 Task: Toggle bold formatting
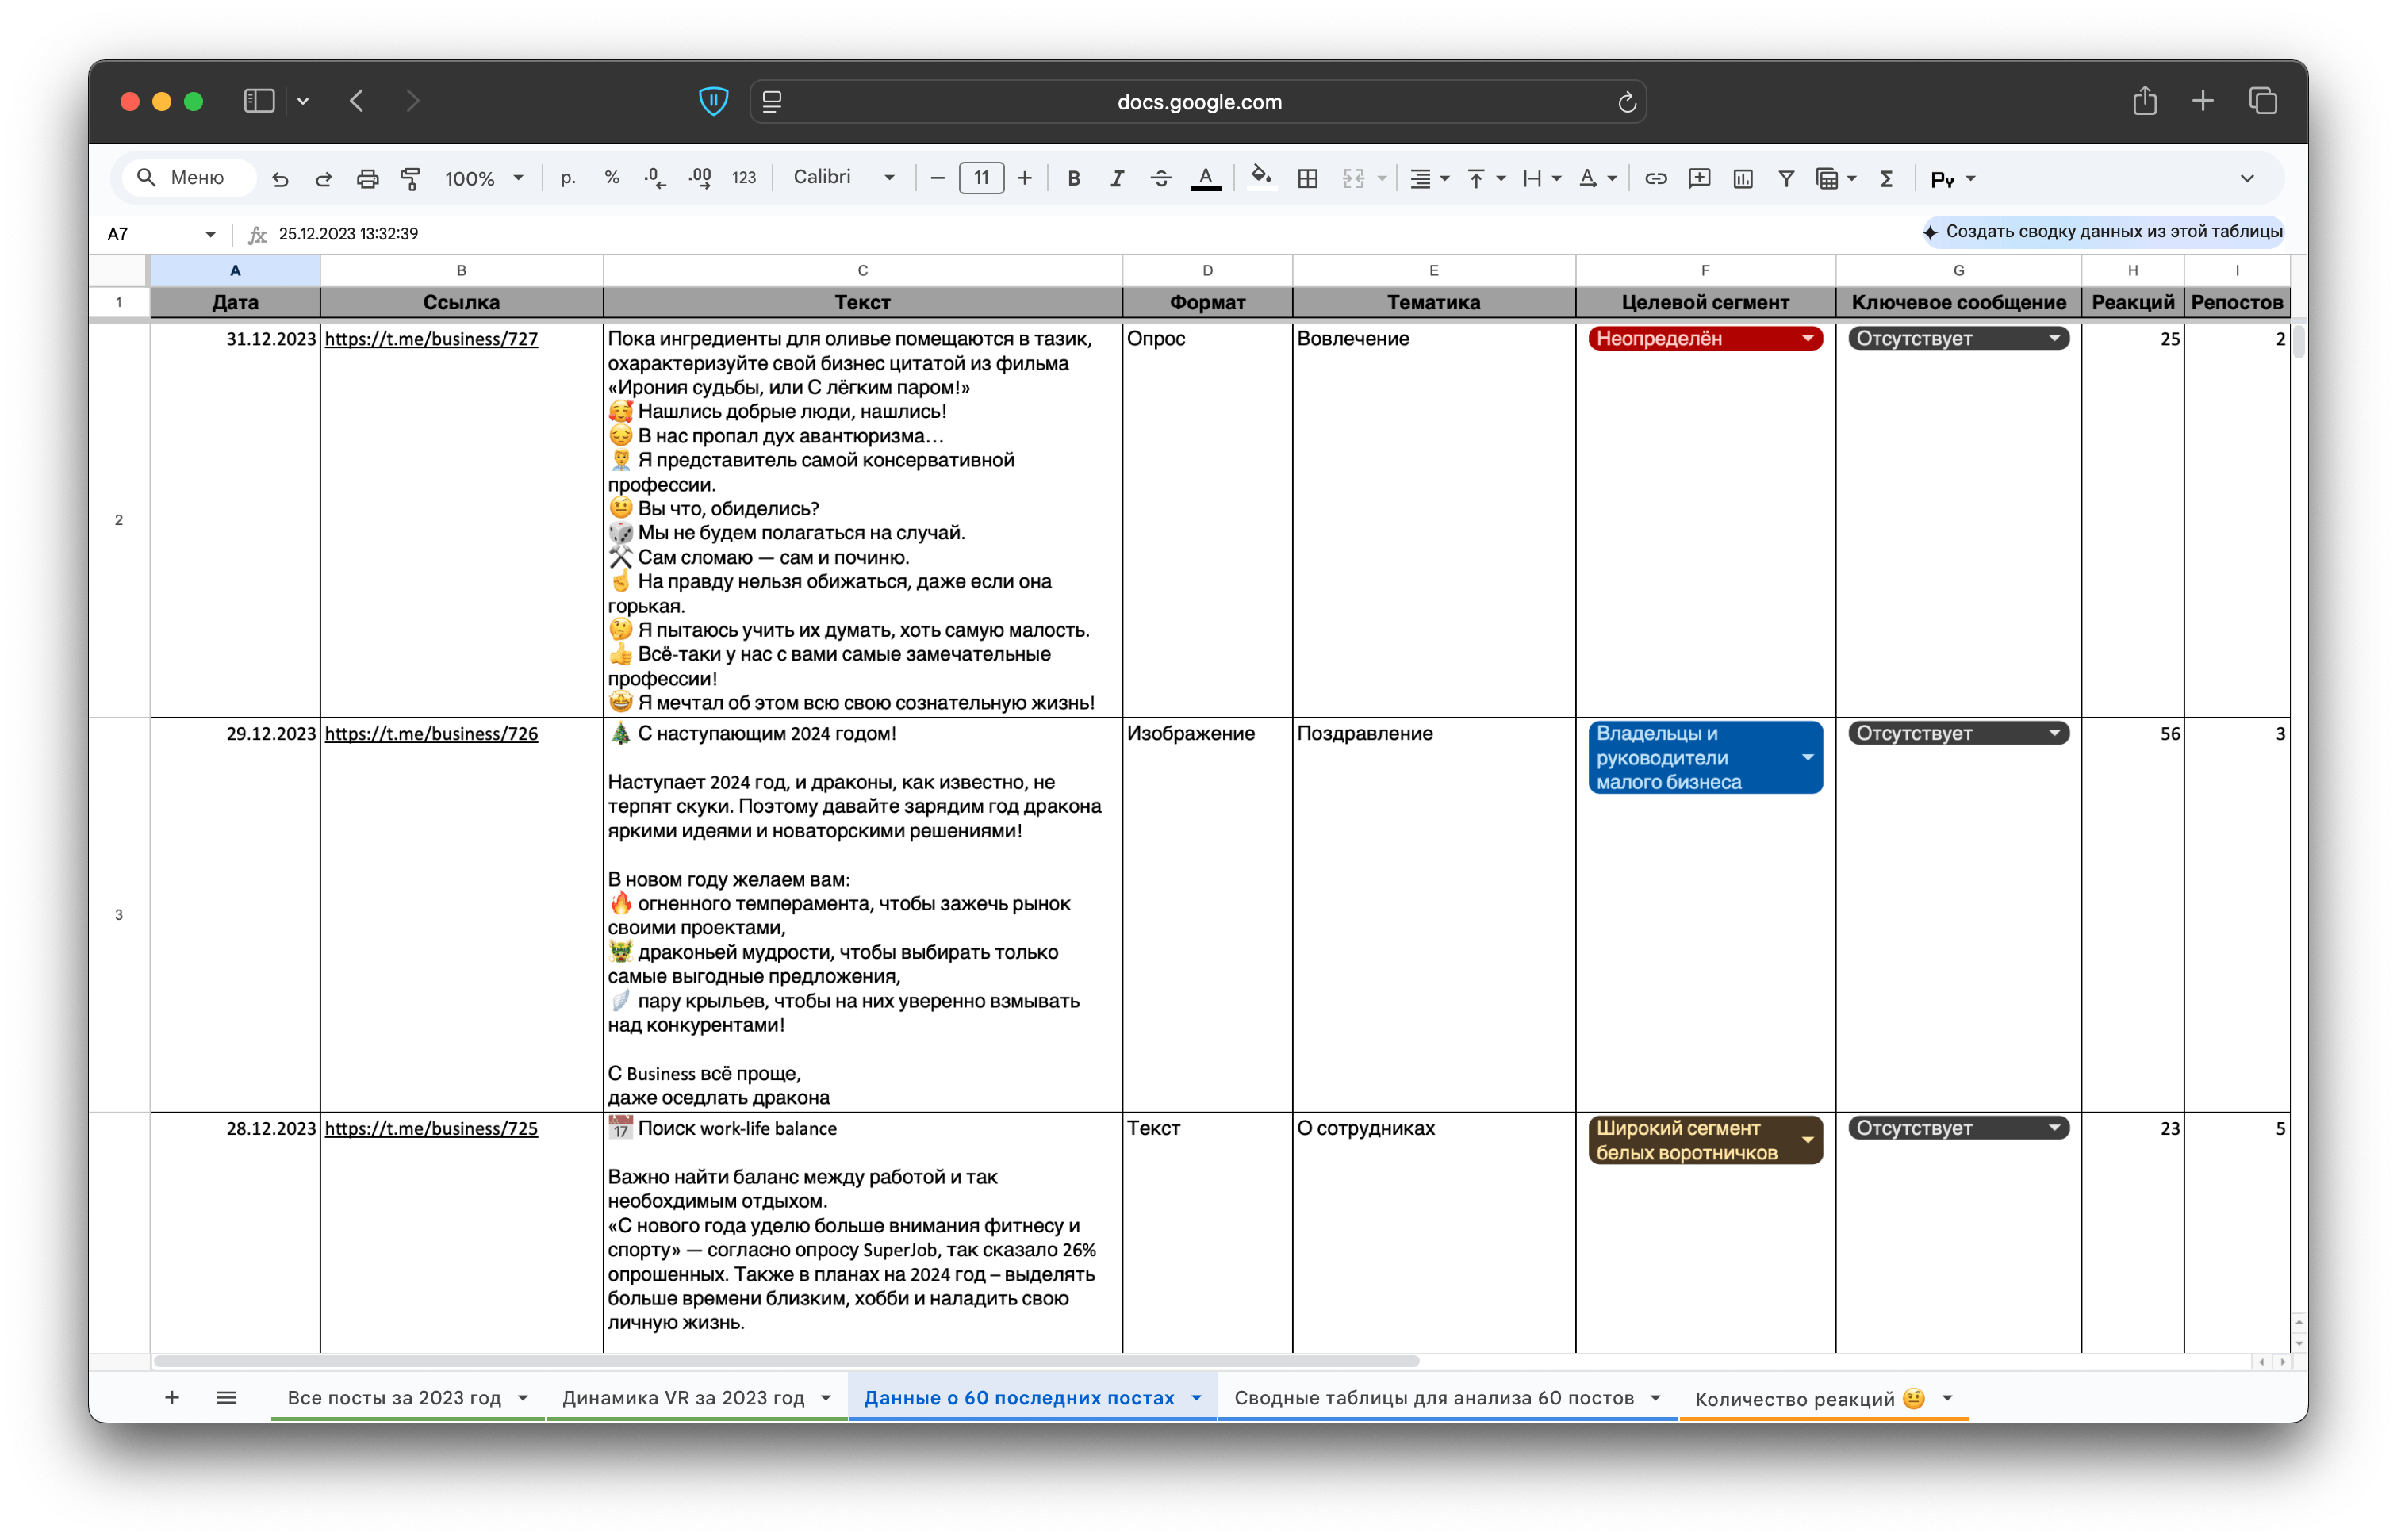pyautogui.click(x=1073, y=179)
